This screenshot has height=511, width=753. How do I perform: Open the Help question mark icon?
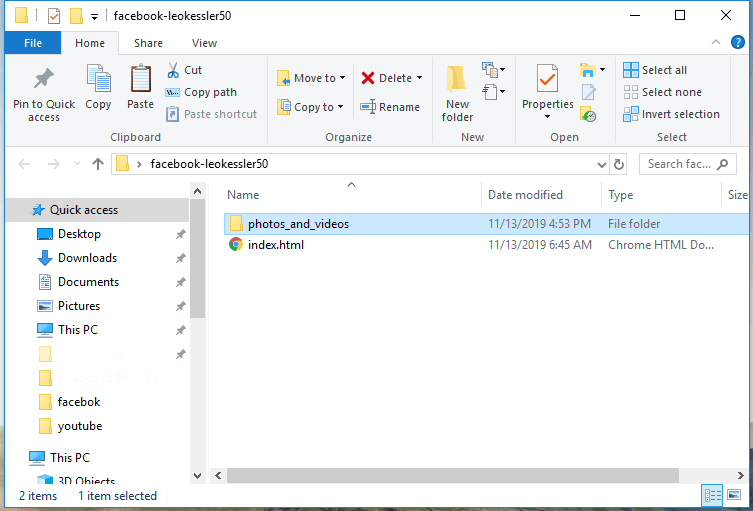(738, 42)
